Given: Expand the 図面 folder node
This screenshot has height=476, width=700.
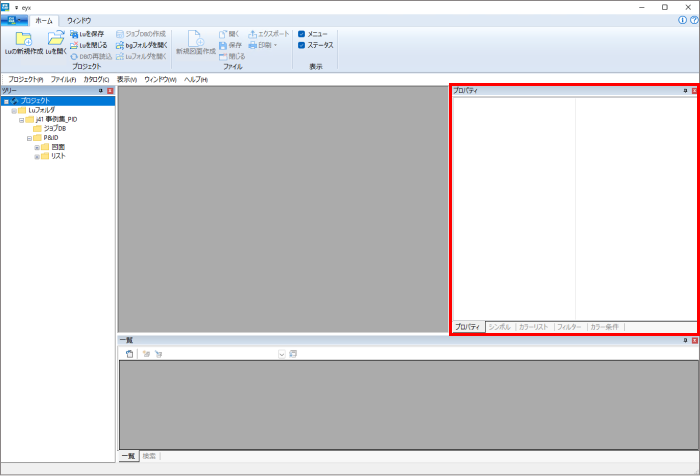Looking at the screenshot, I should [37, 147].
